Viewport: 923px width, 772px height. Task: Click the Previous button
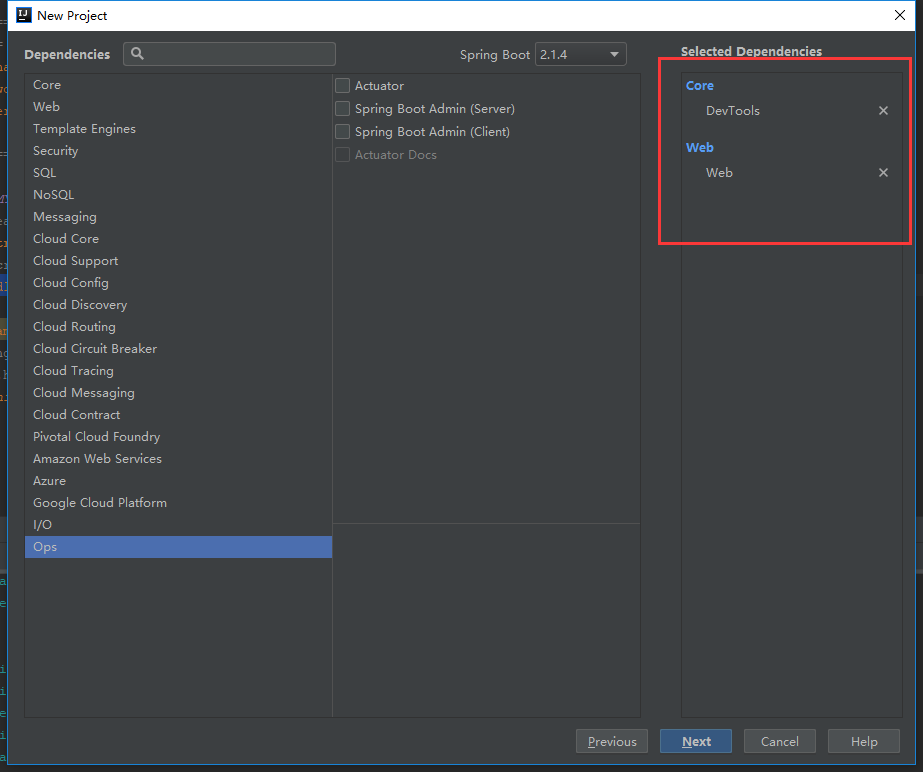(611, 741)
